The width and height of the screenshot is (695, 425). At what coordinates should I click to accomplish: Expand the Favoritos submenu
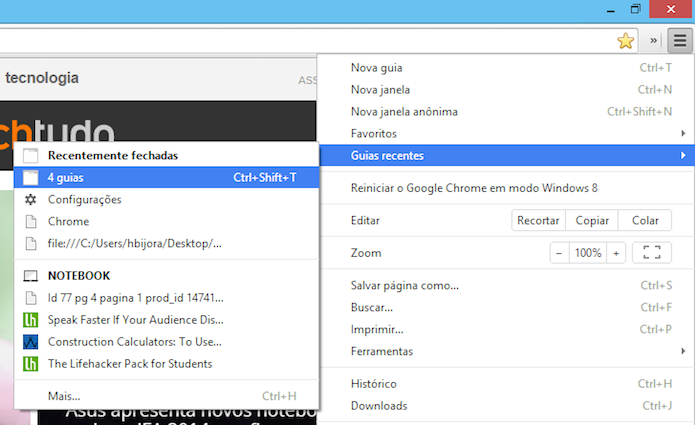tap(507, 133)
